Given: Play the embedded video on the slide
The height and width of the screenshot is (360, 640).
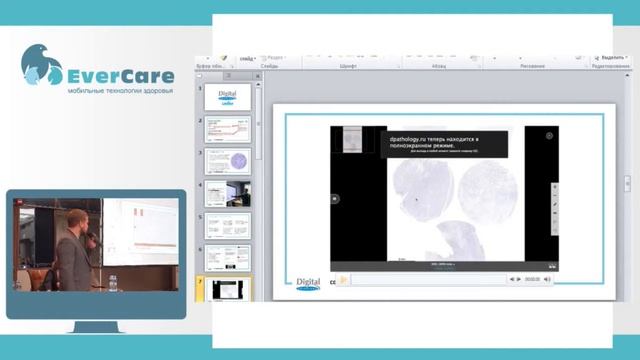Looking at the screenshot, I should point(343,280).
